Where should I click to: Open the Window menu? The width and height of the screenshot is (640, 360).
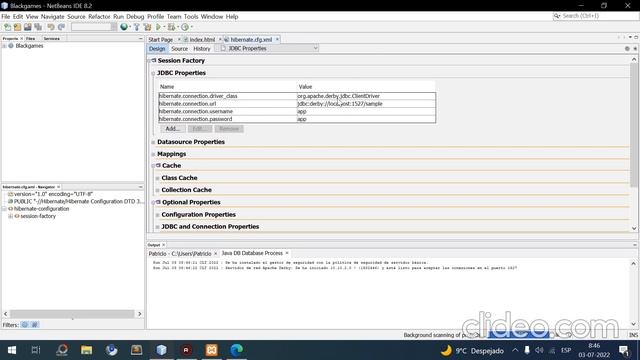(212, 16)
